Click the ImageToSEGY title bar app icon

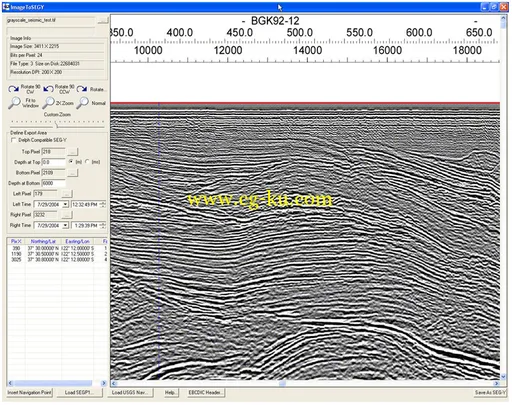point(6,7)
